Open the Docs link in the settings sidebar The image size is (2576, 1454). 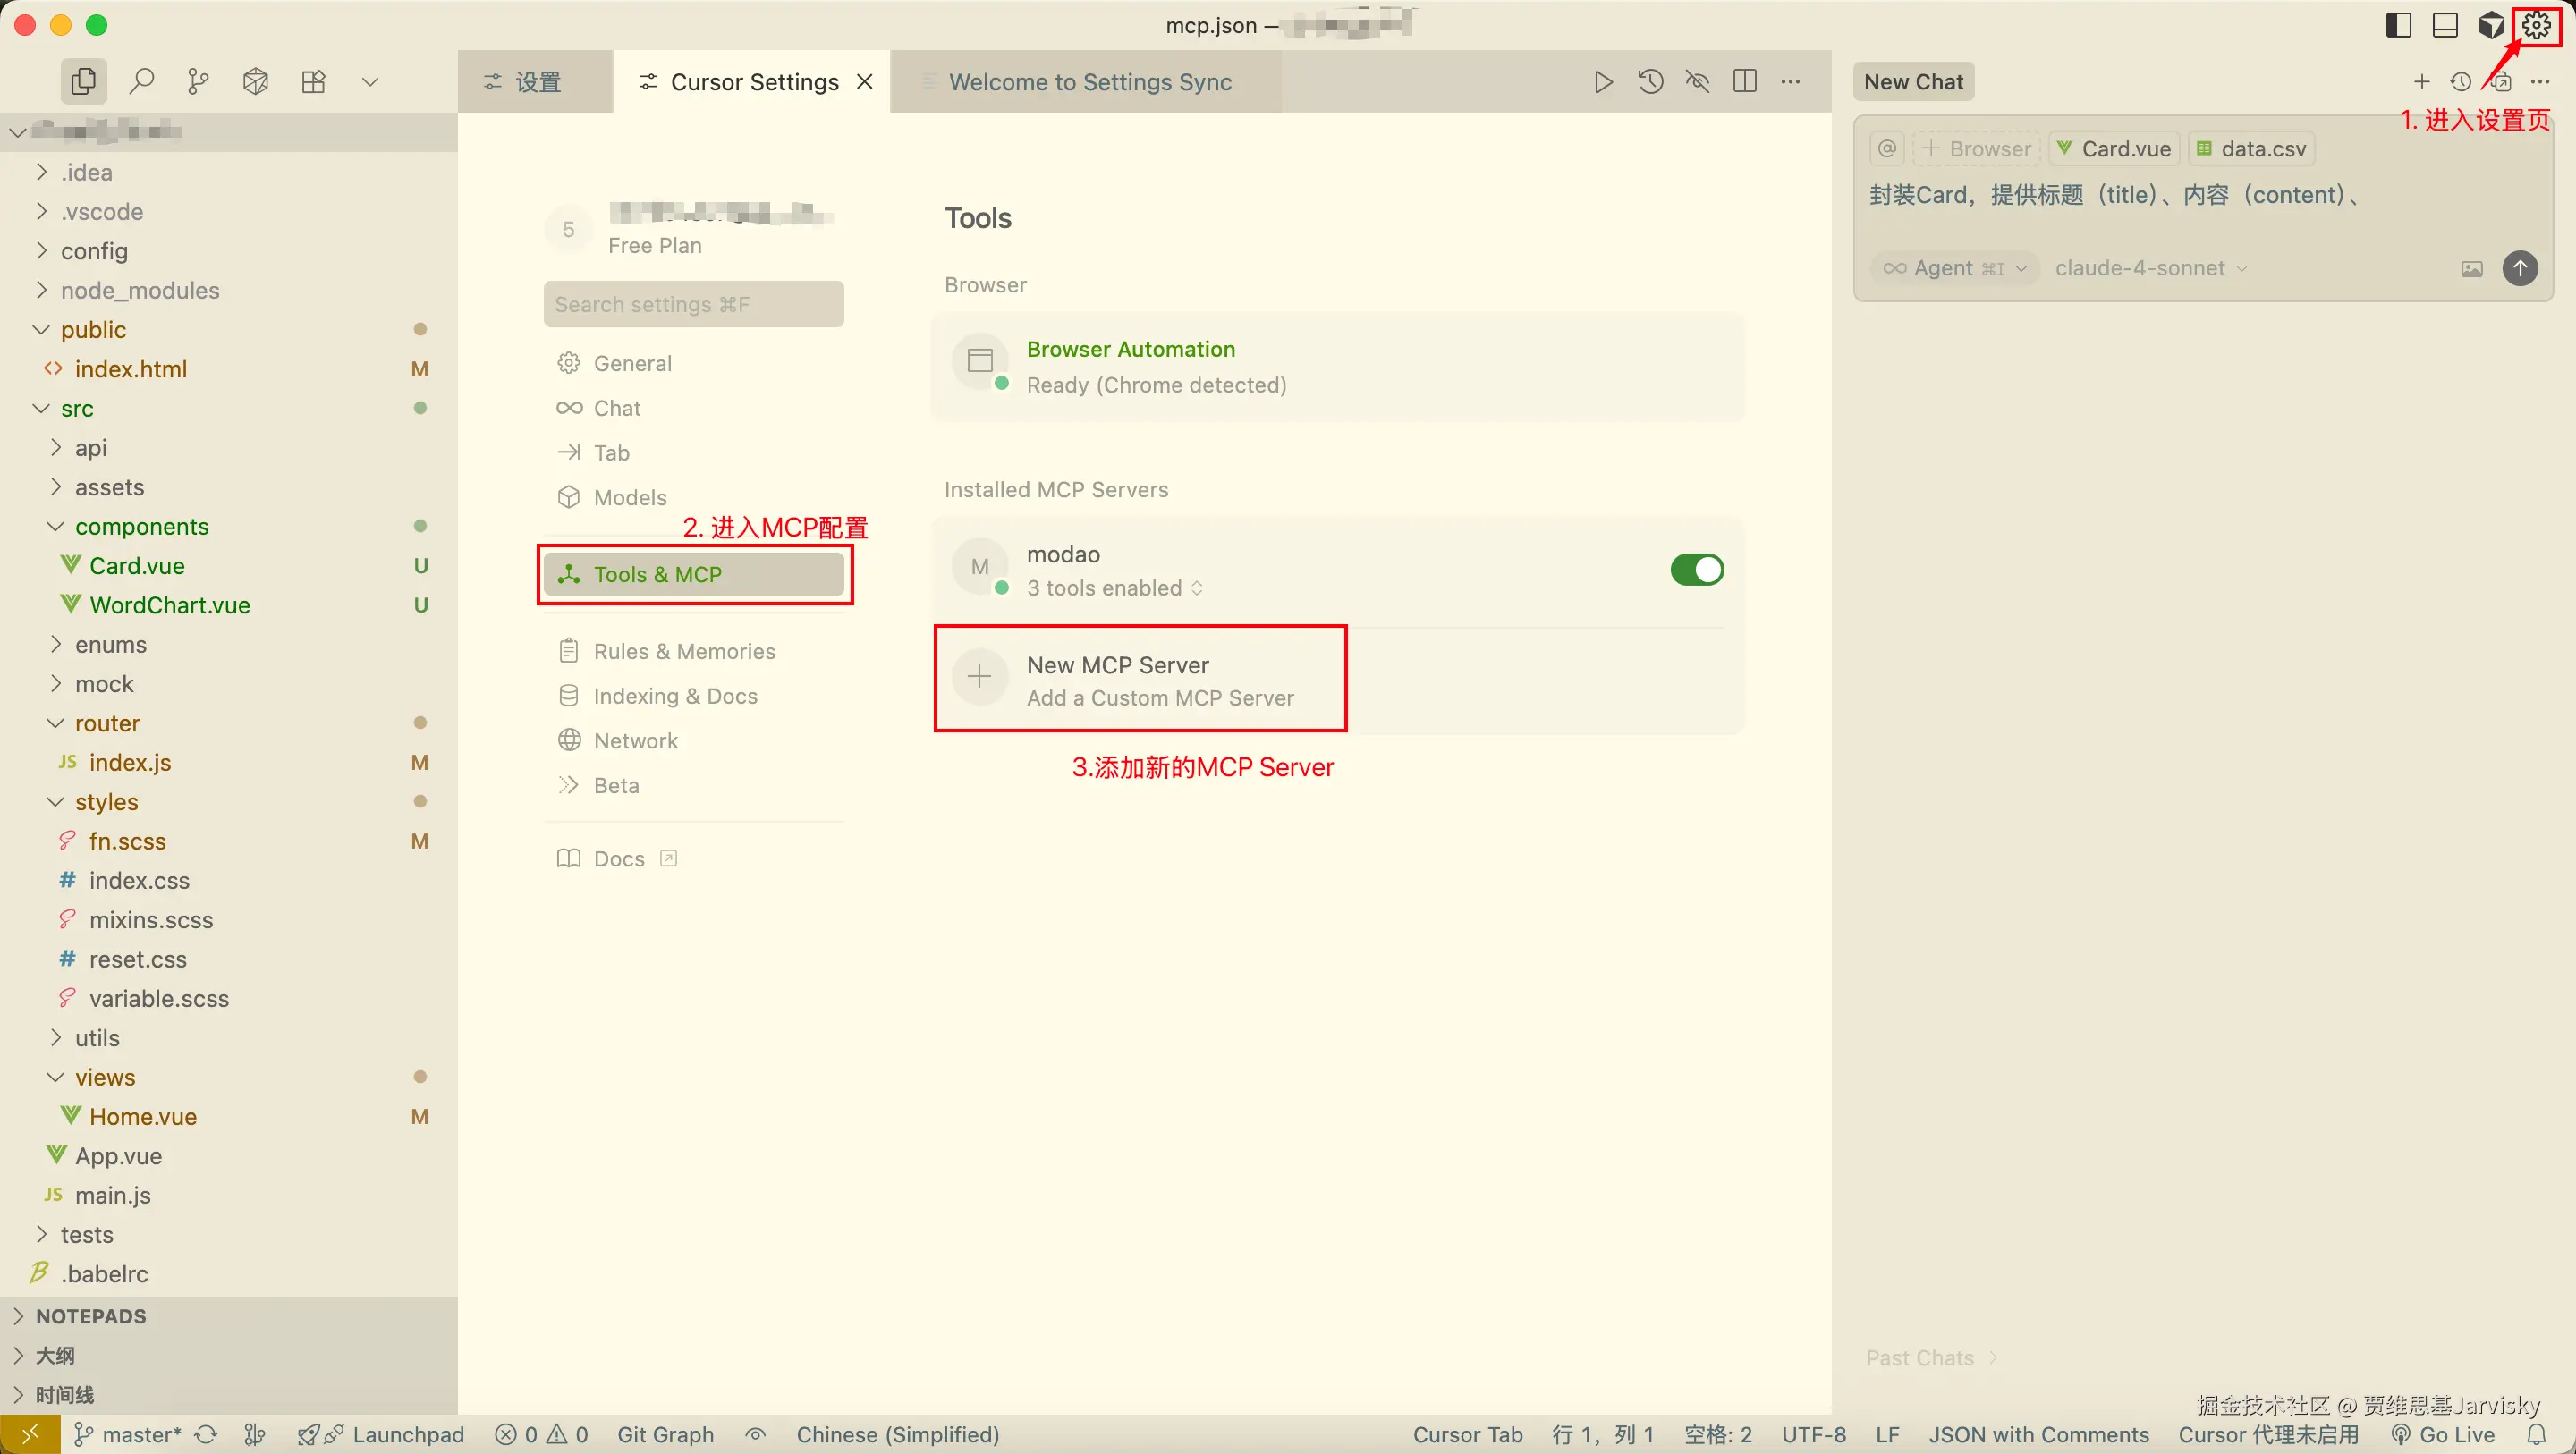618,859
